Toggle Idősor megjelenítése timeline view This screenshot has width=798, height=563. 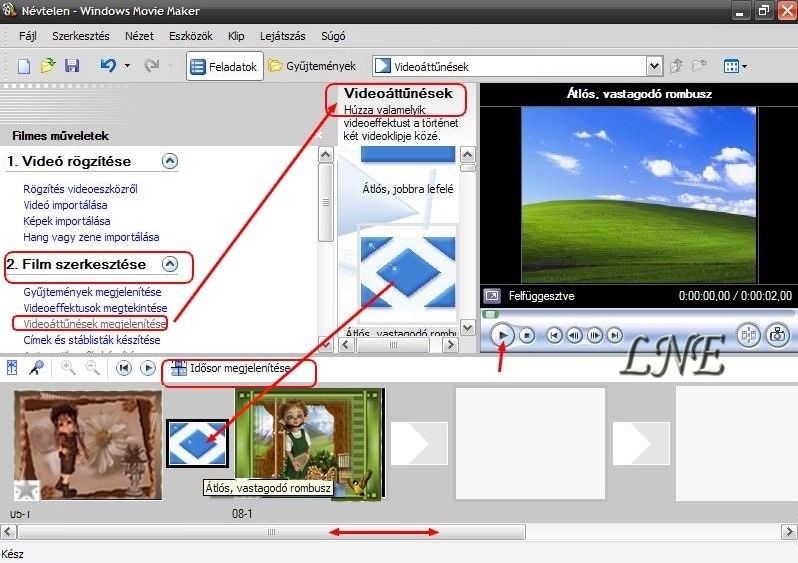230,368
